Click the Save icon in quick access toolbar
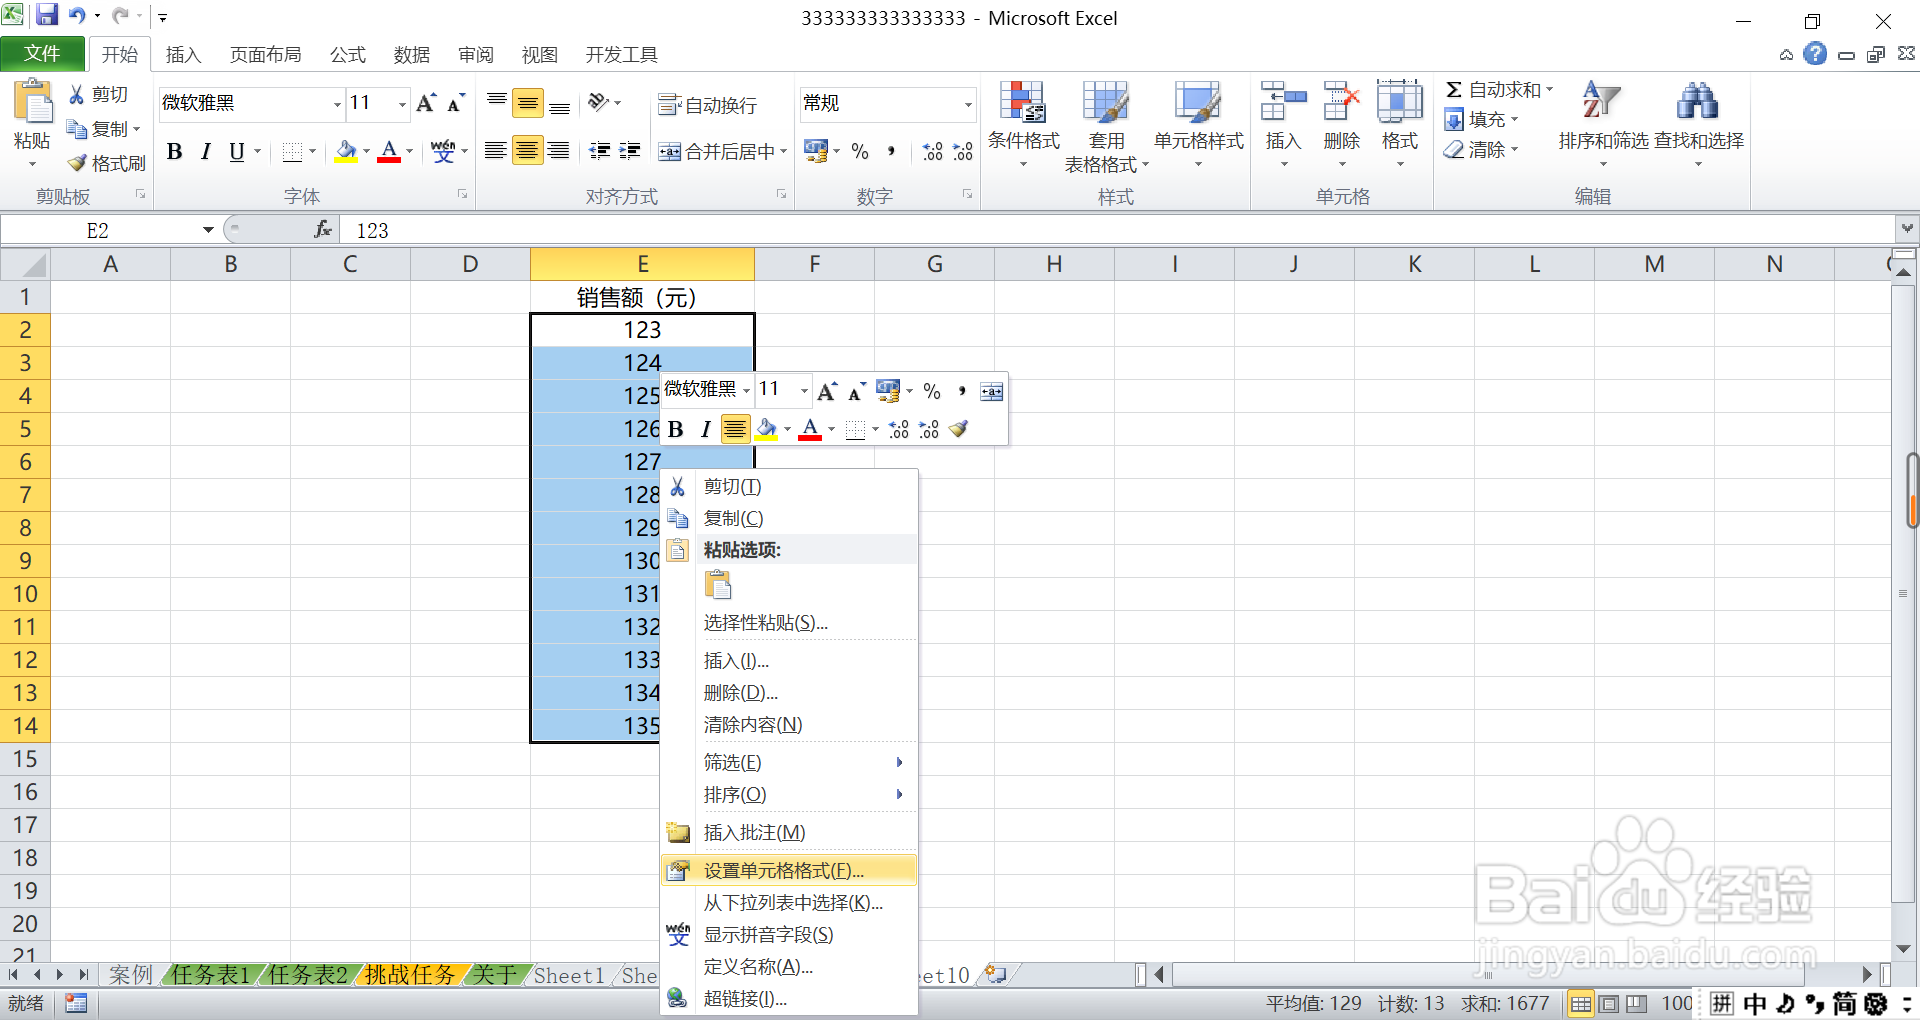 pos(46,15)
